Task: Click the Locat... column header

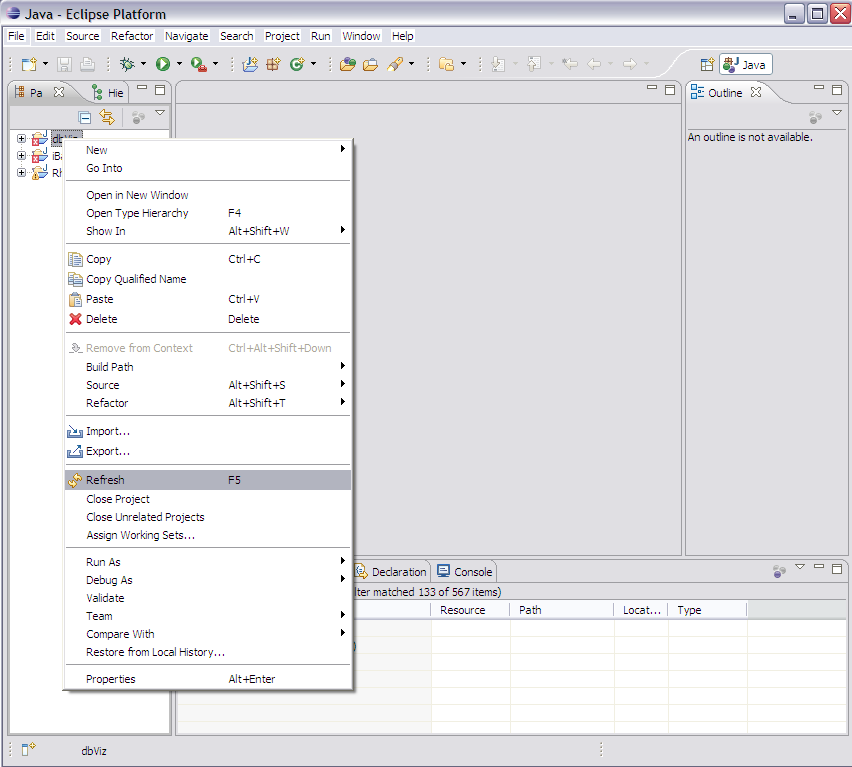Action: [641, 610]
